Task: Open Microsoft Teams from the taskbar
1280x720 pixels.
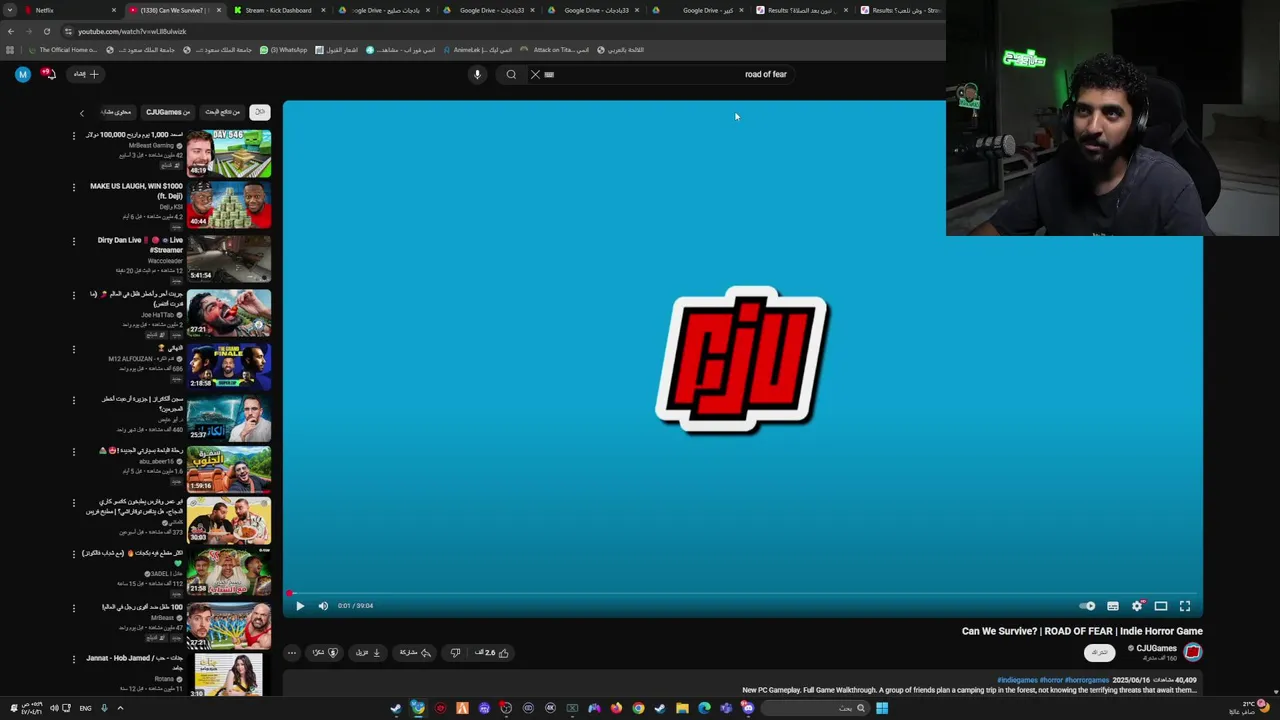Action: pyautogui.click(x=726, y=708)
